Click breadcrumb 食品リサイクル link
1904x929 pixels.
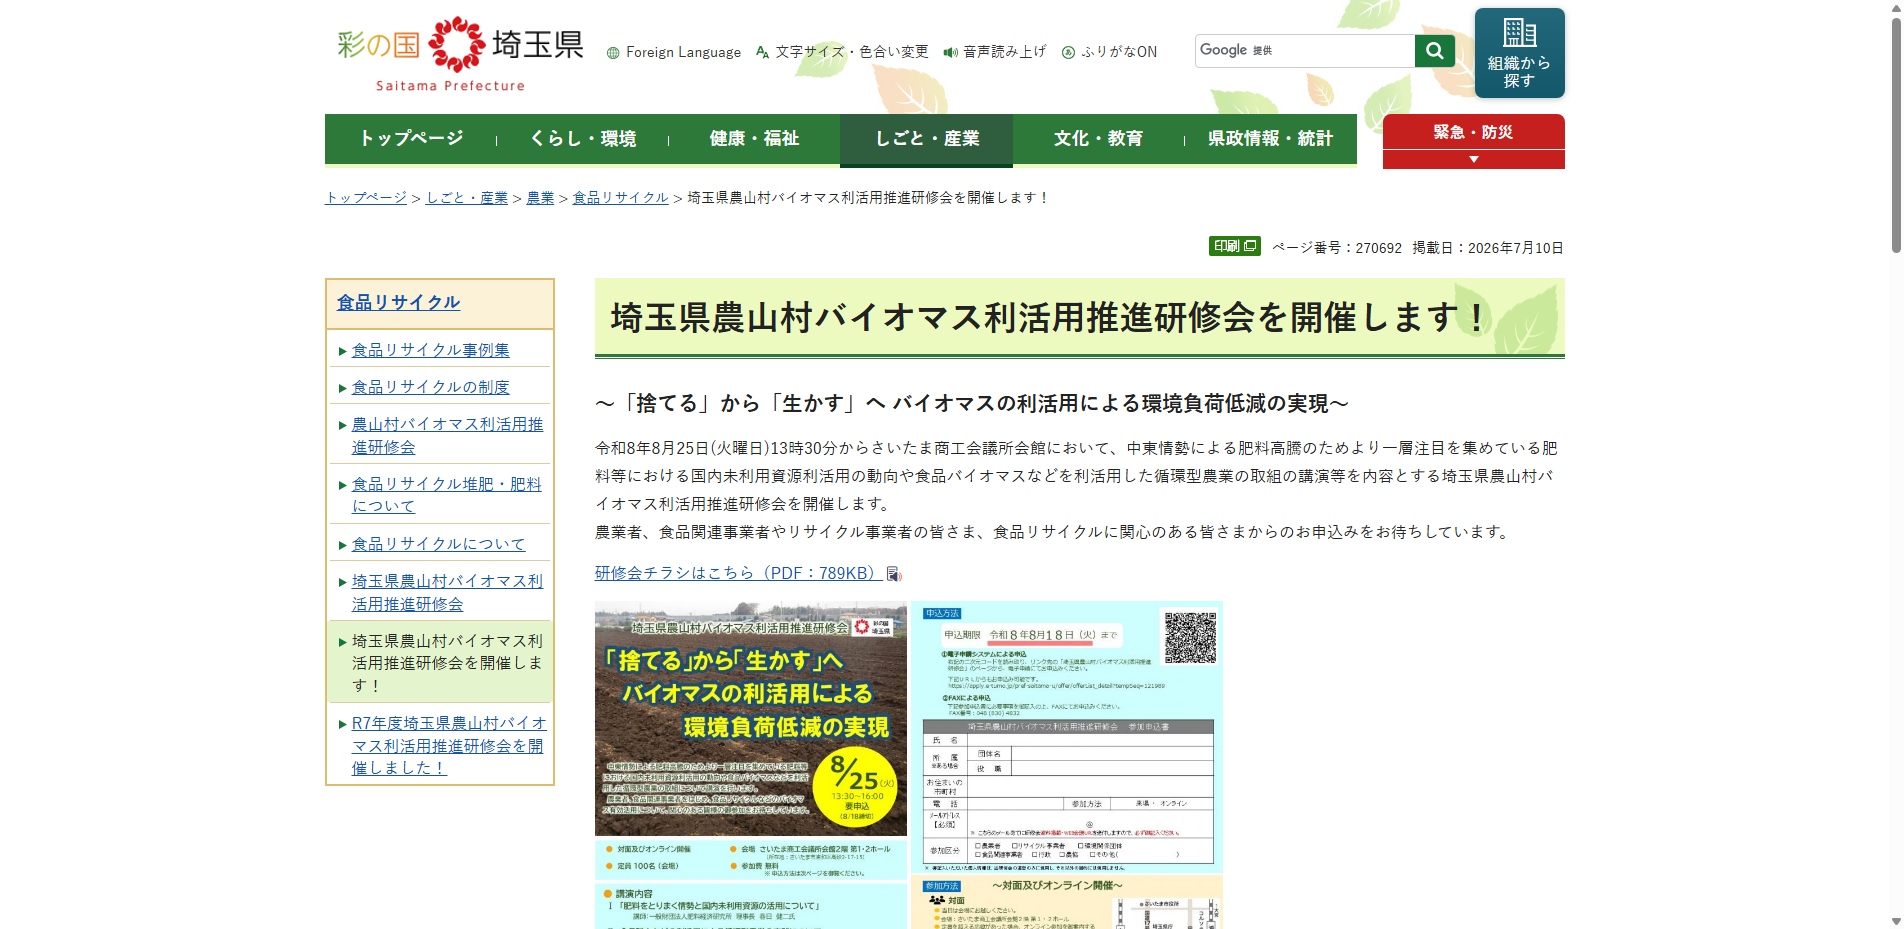620,198
